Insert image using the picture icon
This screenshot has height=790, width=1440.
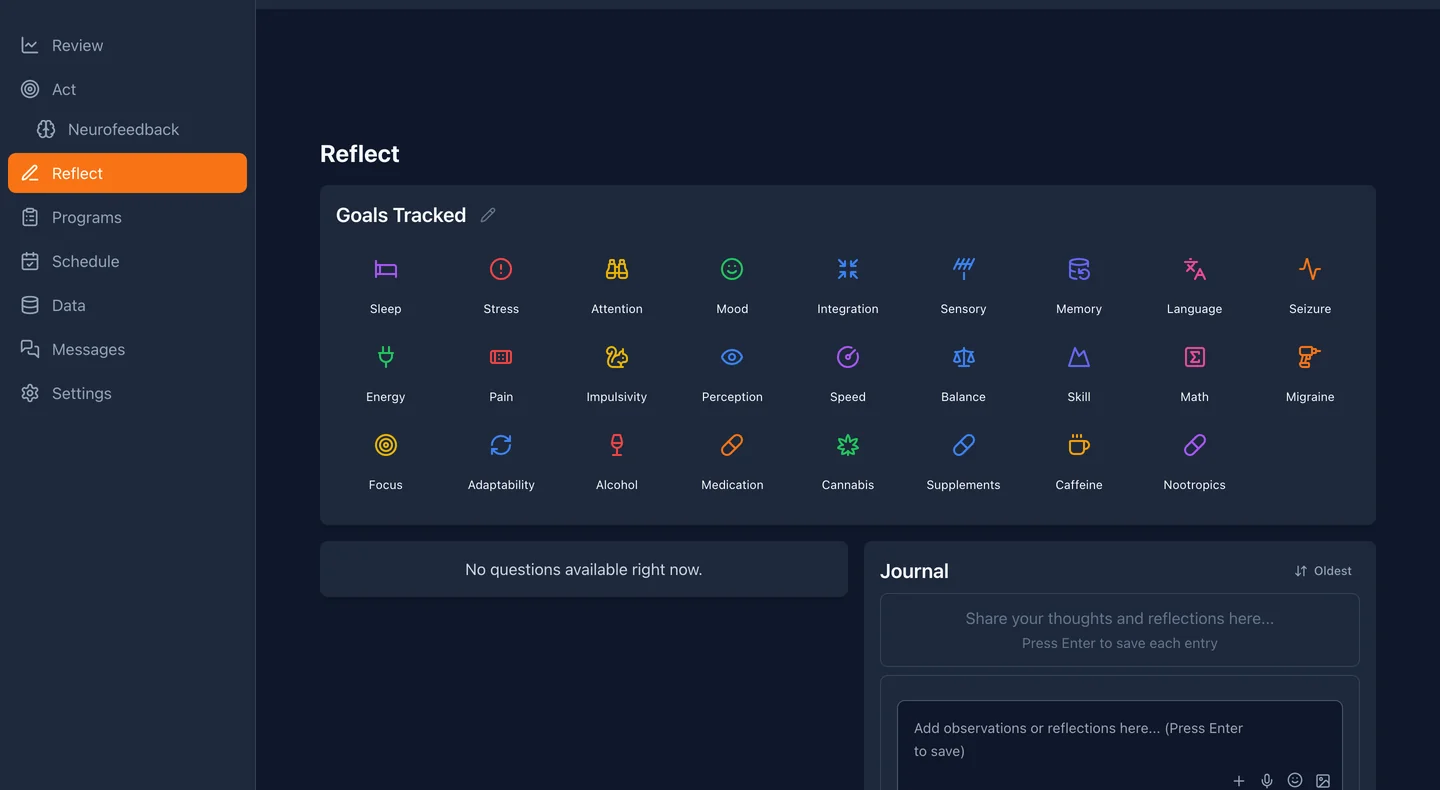tap(1323, 781)
